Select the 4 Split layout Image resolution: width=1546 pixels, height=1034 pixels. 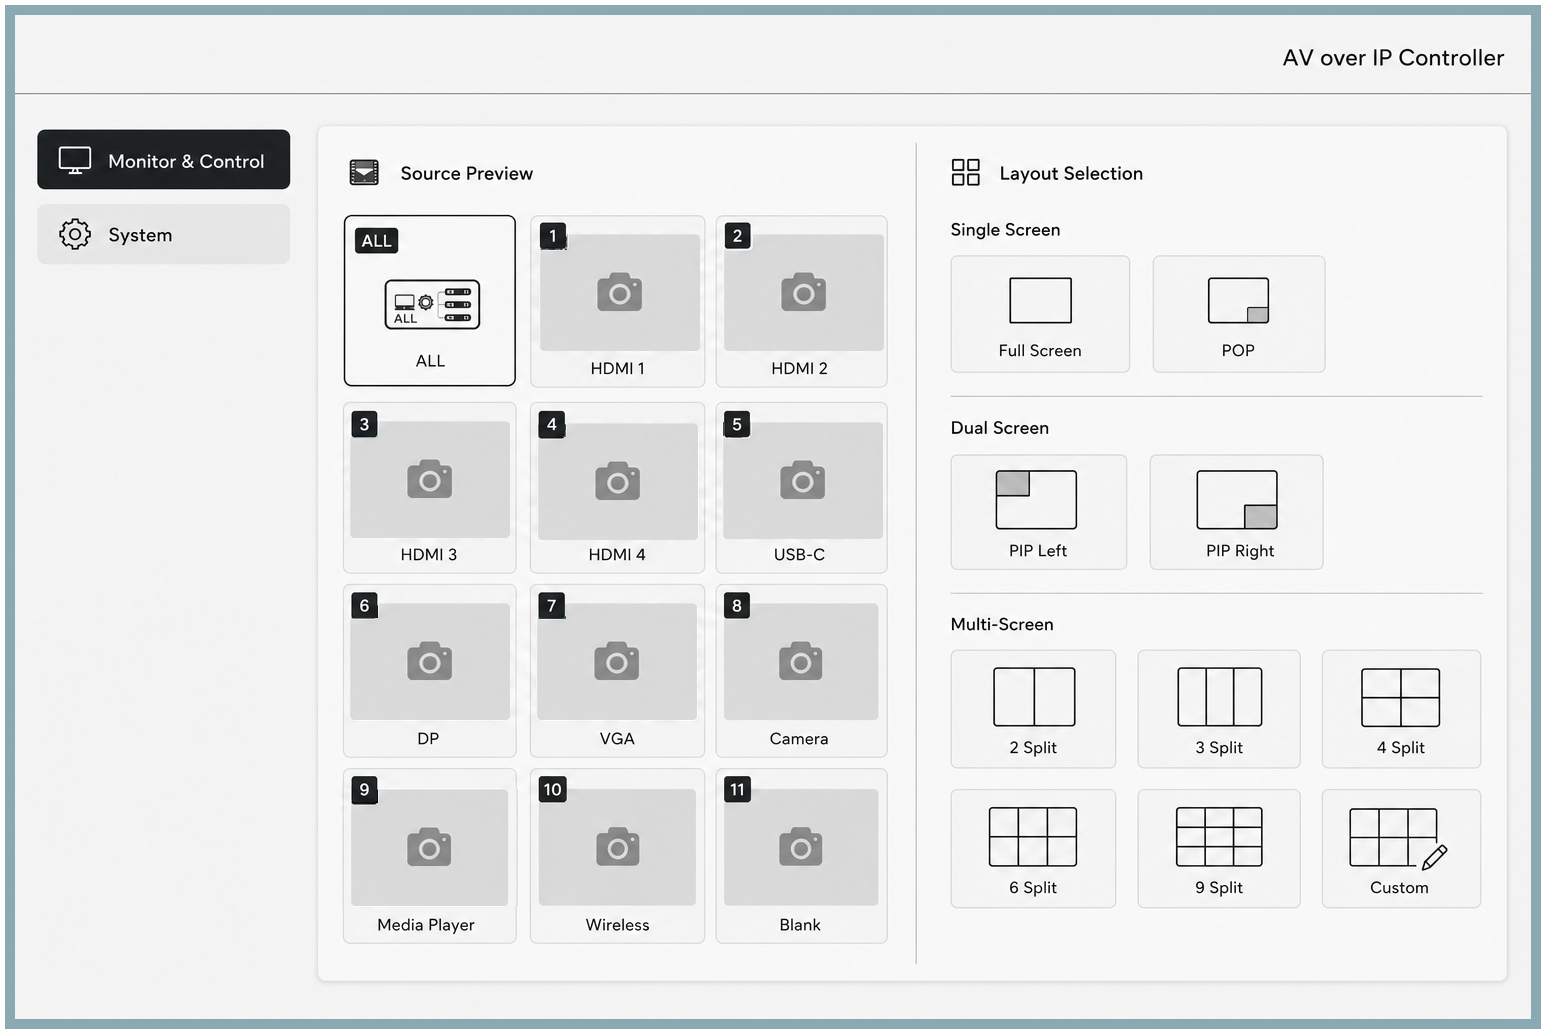point(1401,709)
